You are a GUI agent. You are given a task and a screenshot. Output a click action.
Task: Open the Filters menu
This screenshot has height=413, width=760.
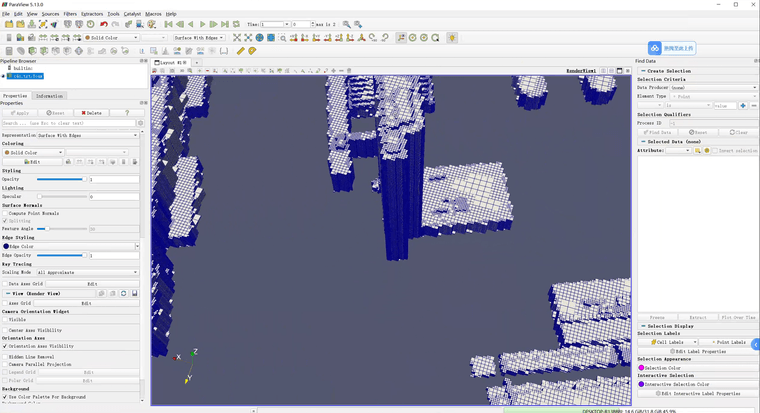(x=70, y=14)
